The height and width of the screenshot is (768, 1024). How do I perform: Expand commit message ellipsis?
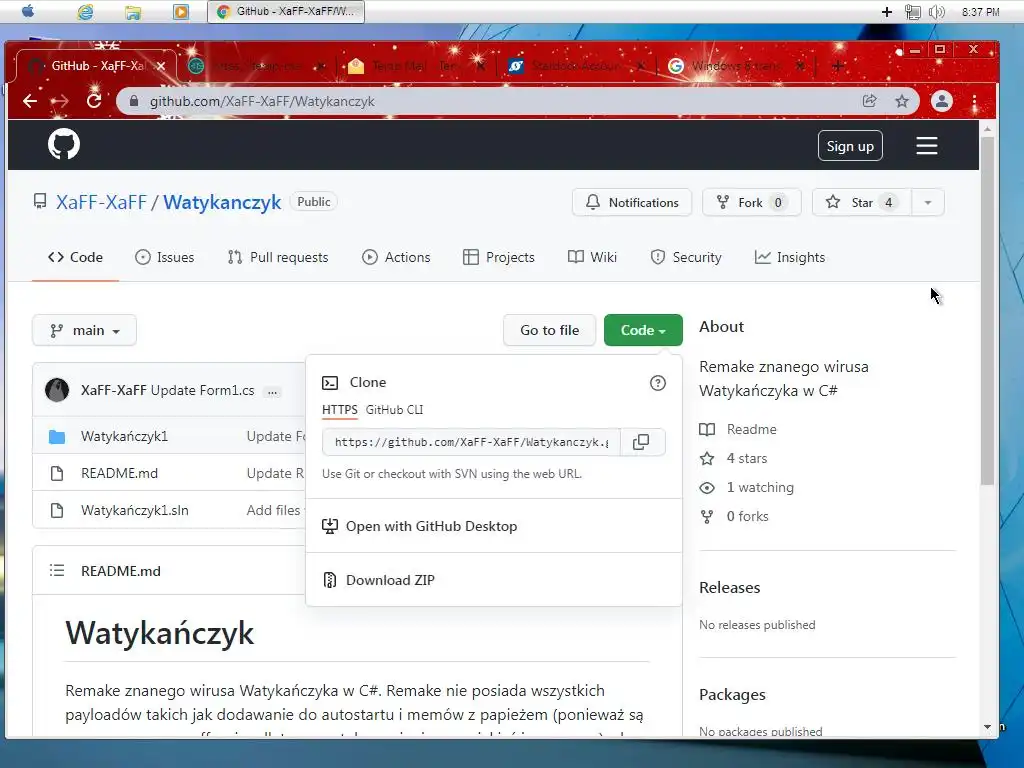272,392
